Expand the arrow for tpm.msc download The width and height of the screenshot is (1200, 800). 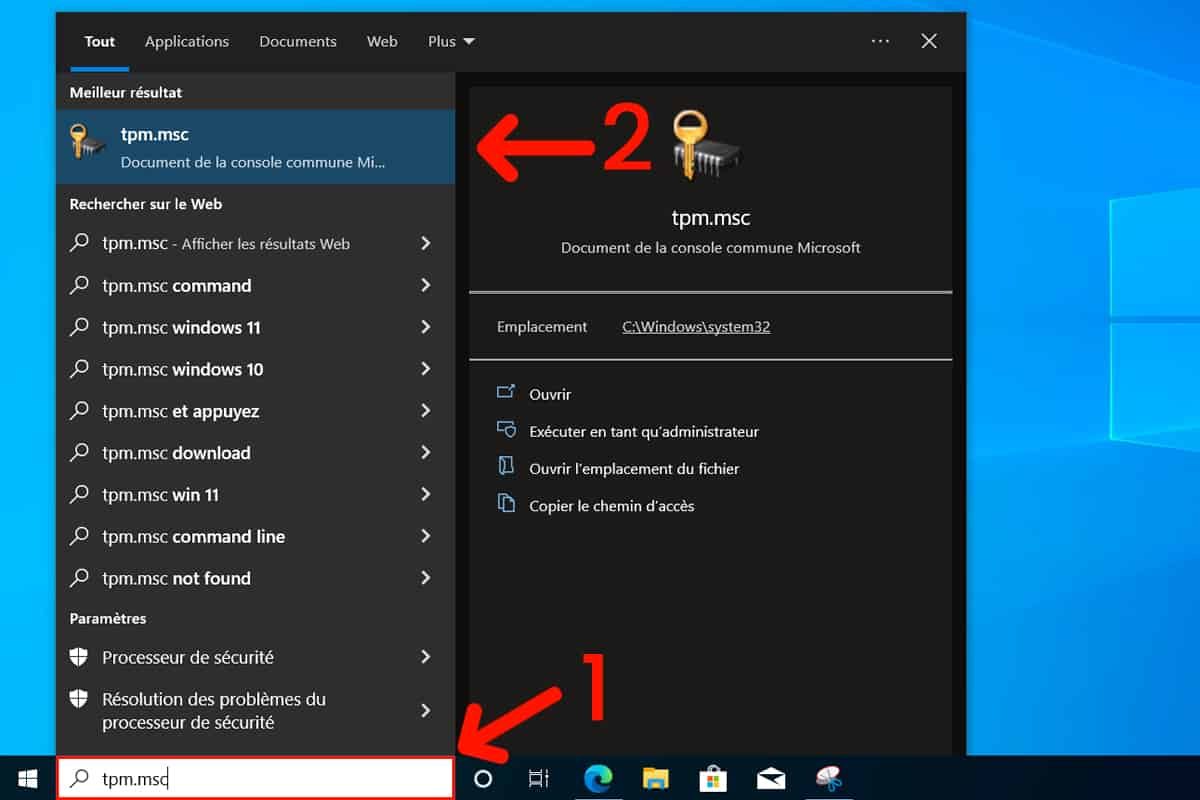tap(426, 452)
